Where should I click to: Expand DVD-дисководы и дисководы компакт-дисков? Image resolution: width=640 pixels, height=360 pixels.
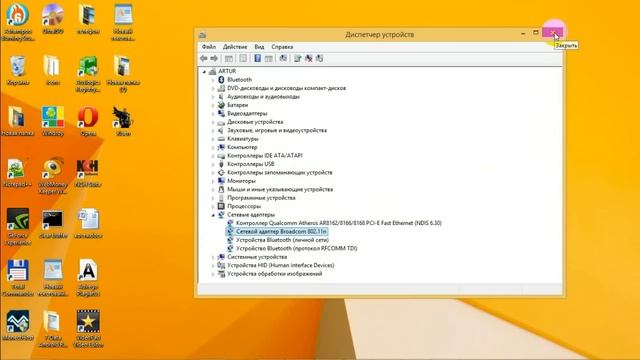pyautogui.click(x=213, y=89)
